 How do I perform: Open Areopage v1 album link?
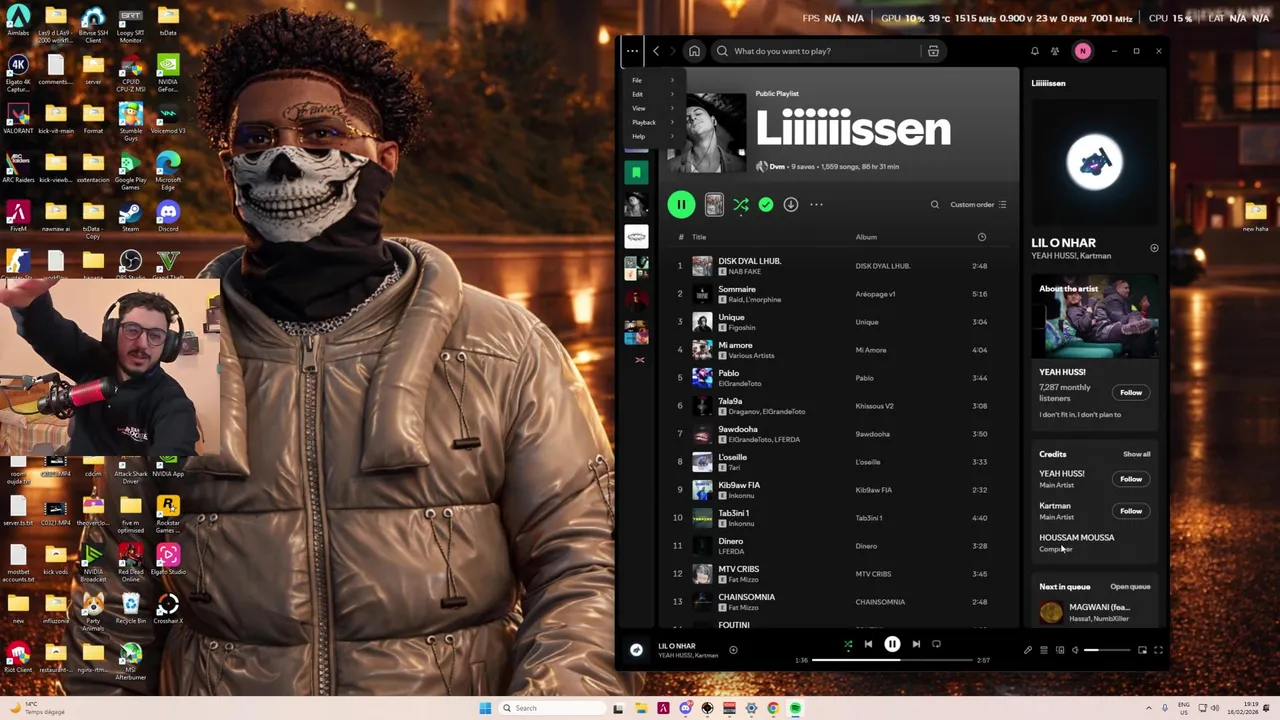click(x=875, y=294)
